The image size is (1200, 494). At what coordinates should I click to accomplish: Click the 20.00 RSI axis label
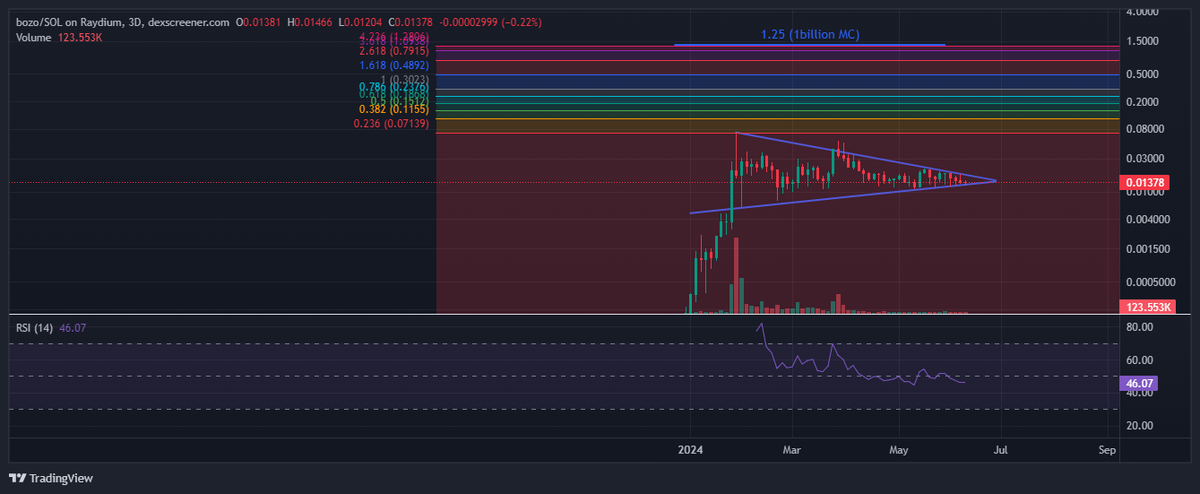(x=1140, y=426)
